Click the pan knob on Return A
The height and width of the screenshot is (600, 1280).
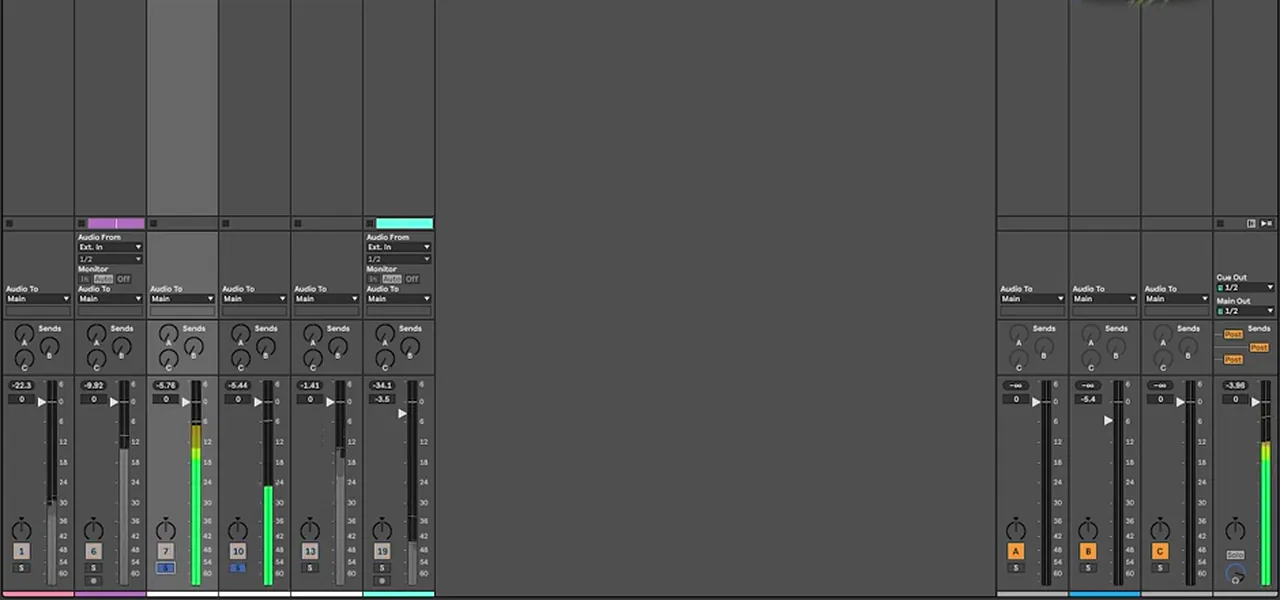(x=1016, y=530)
